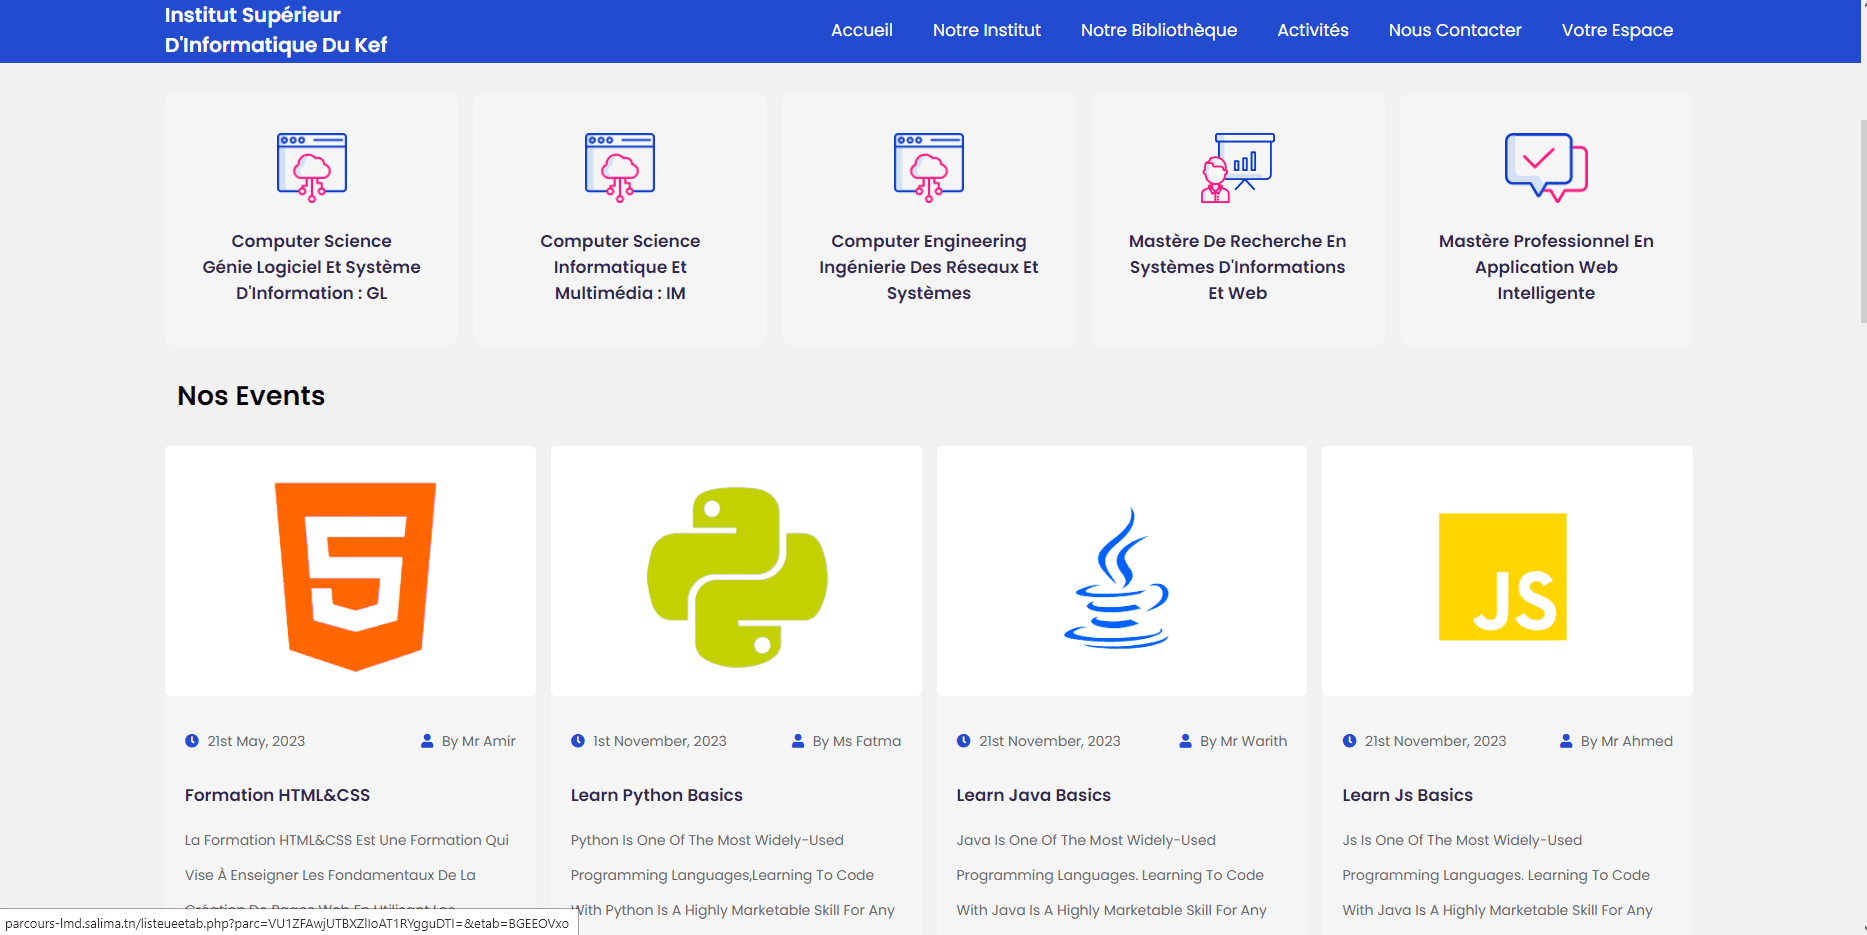Click the user icon beside By Mr Warith
Image resolution: width=1867 pixels, height=935 pixels.
click(x=1185, y=741)
